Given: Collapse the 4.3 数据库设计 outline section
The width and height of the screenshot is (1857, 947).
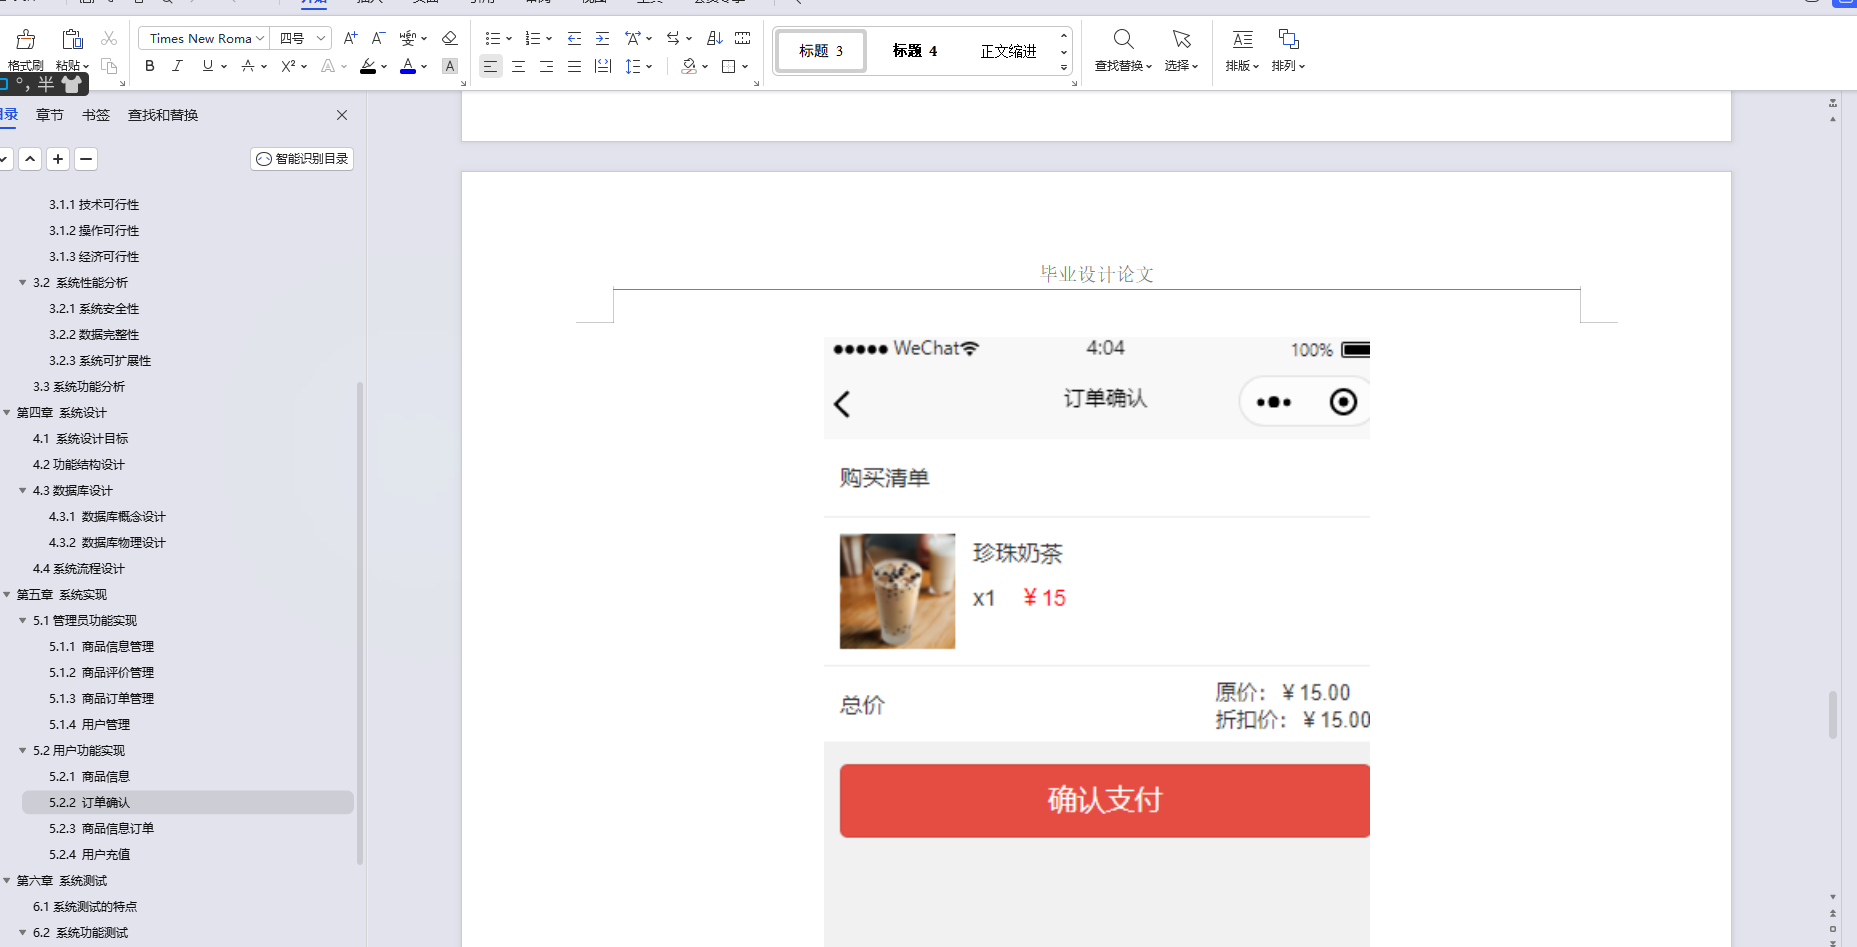Looking at the screenshot, I should point(22,490).
